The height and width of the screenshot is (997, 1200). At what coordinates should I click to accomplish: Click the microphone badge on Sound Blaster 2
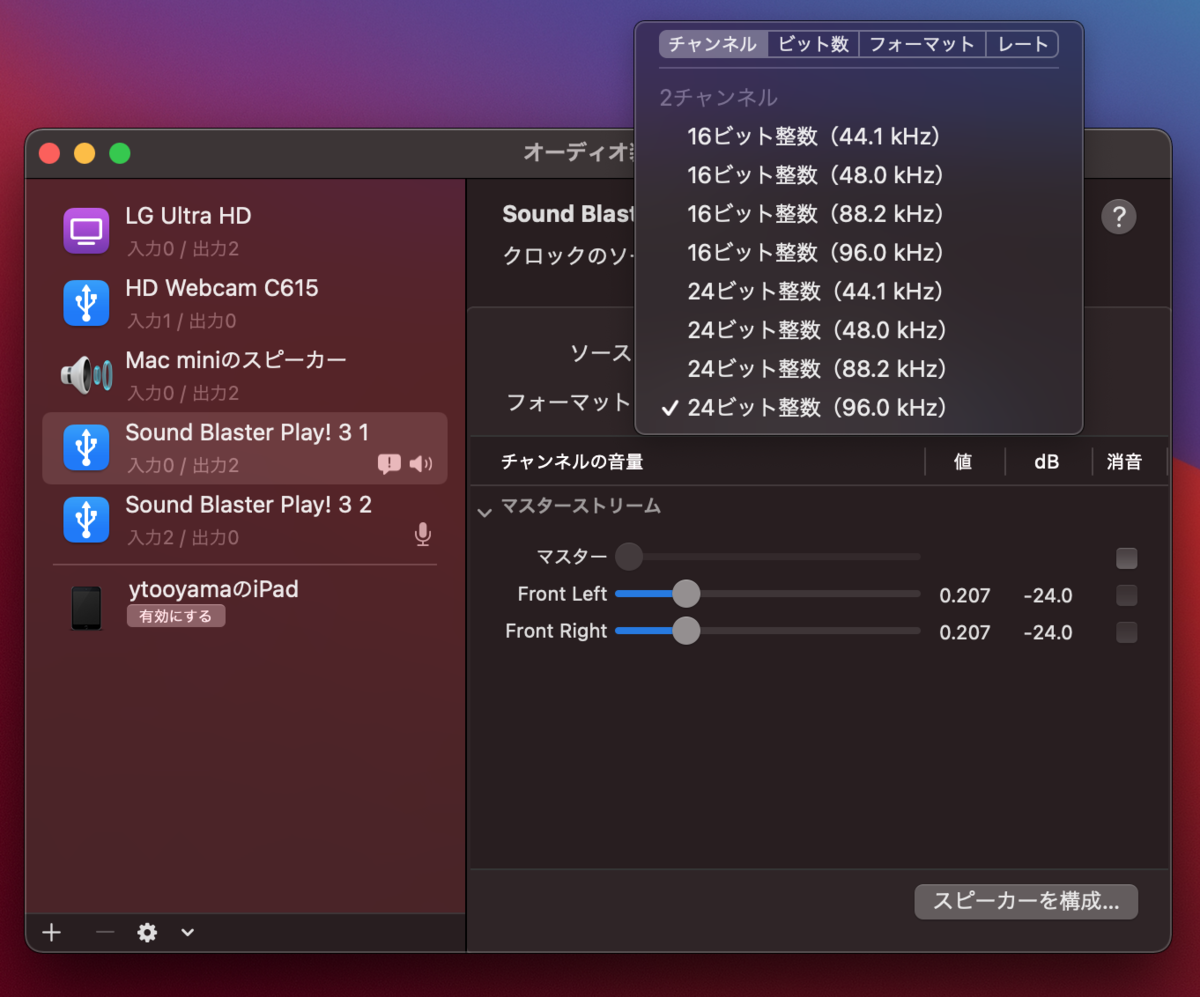click(x=423, y=535)
